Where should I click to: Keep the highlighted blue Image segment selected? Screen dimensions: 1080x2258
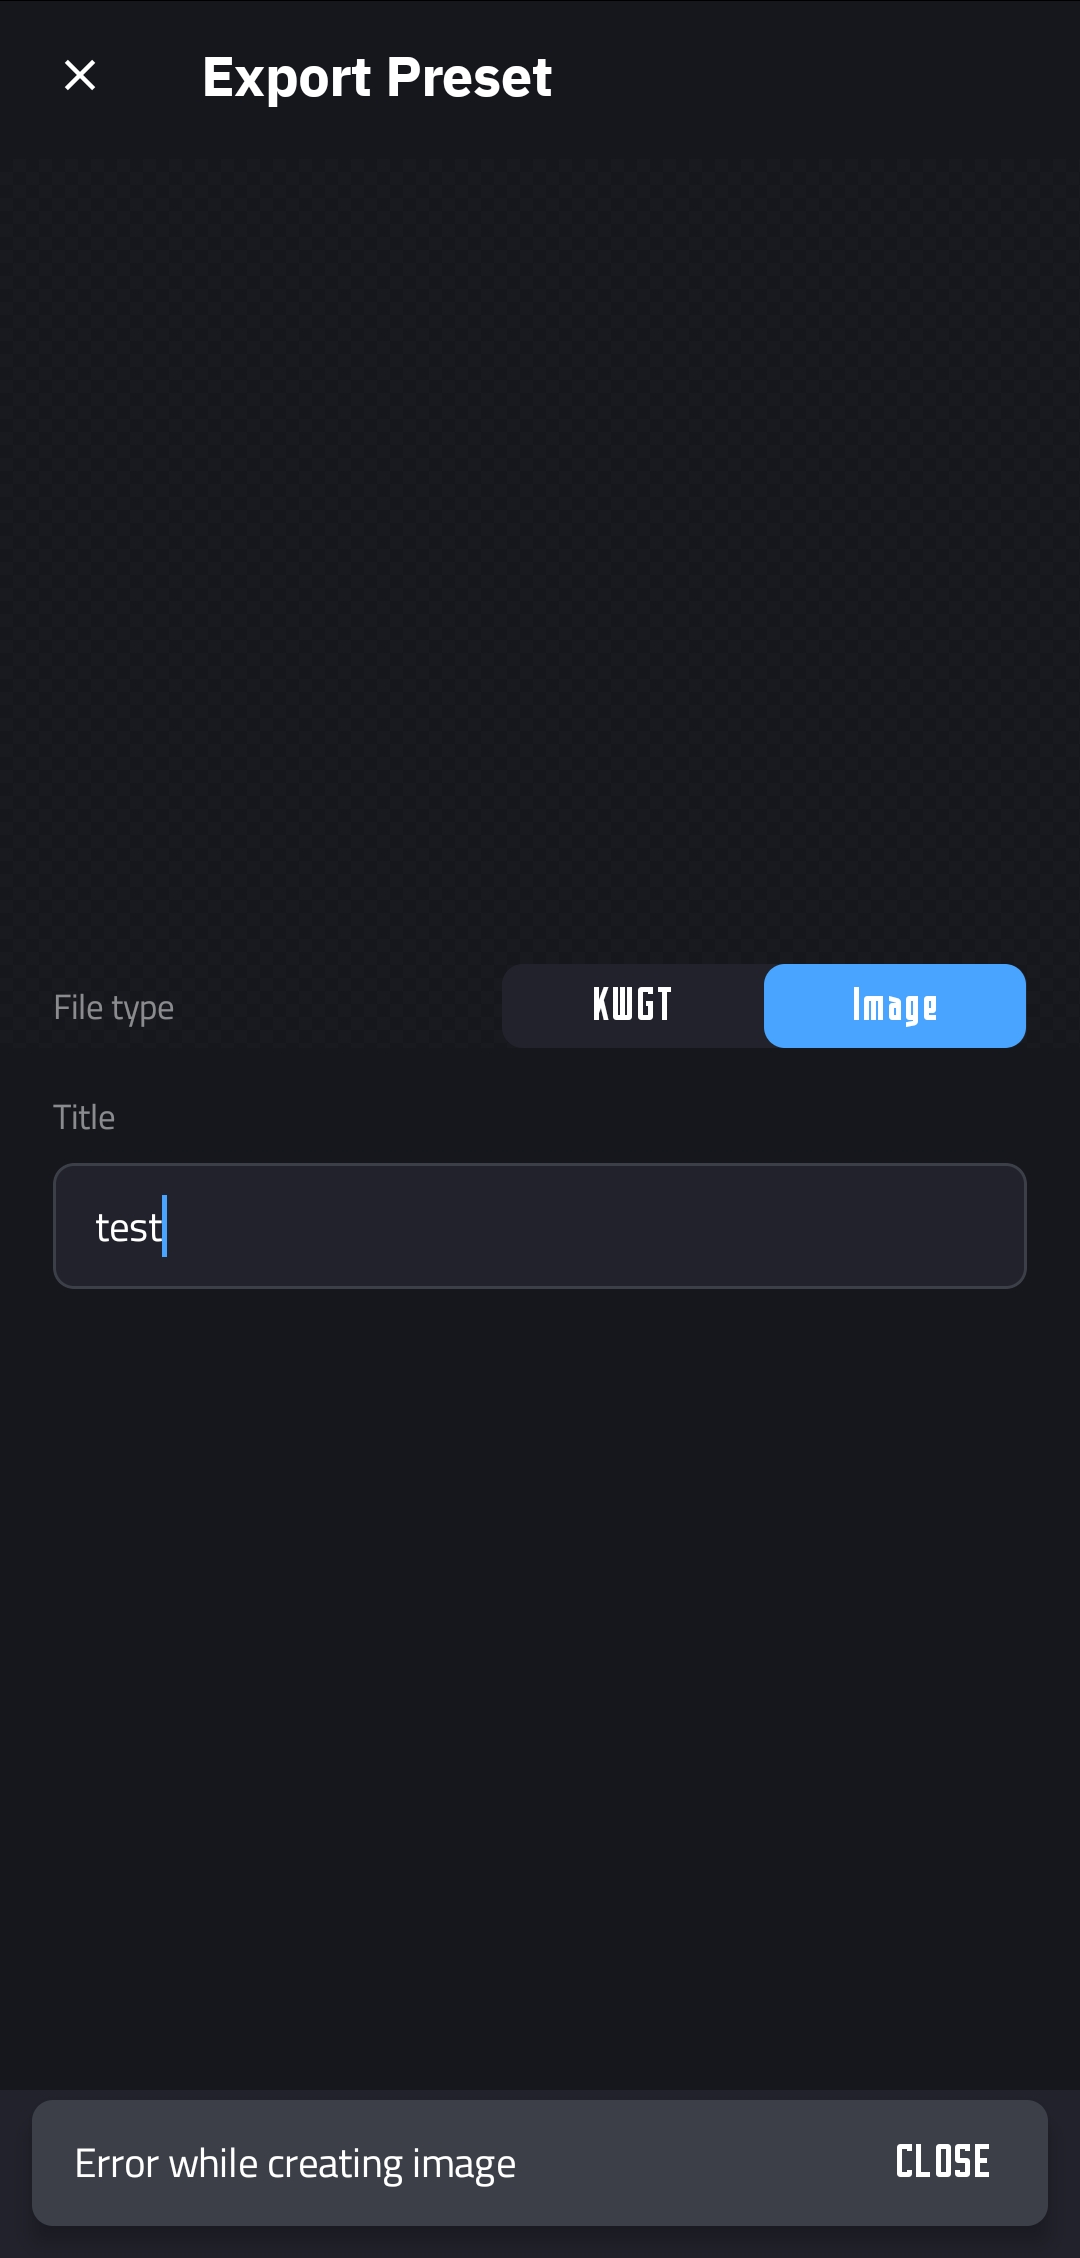tap(895, 1005)
